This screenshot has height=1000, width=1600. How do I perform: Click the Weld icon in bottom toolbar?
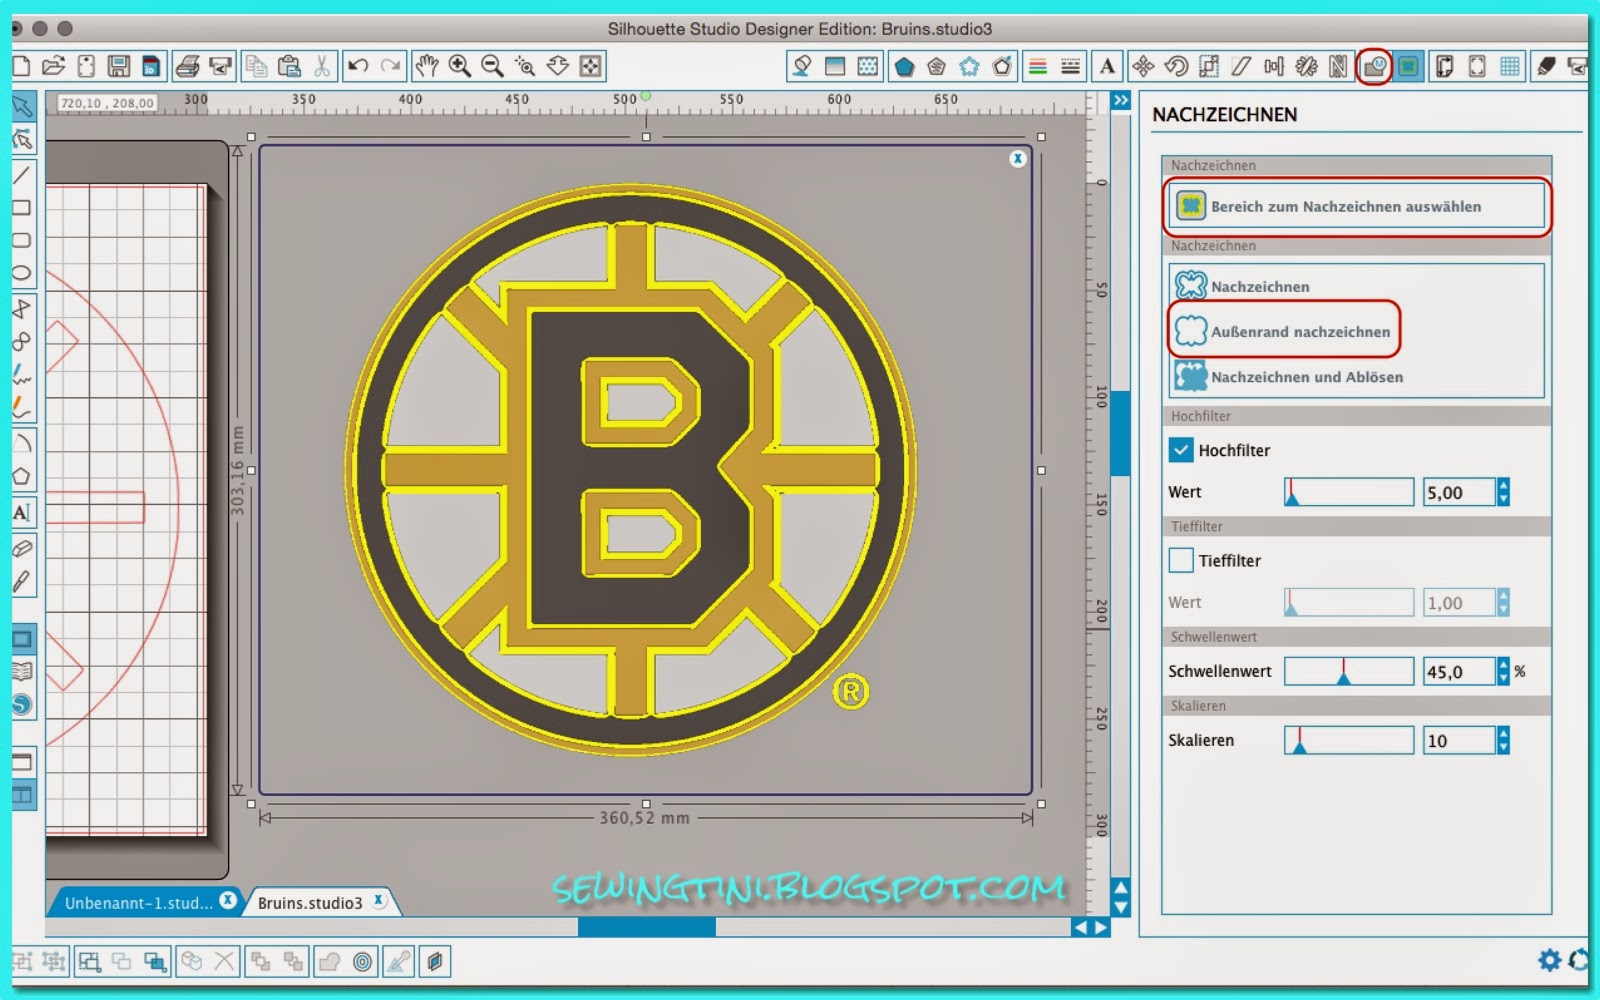pyautogui.click(x=329, y=962)
